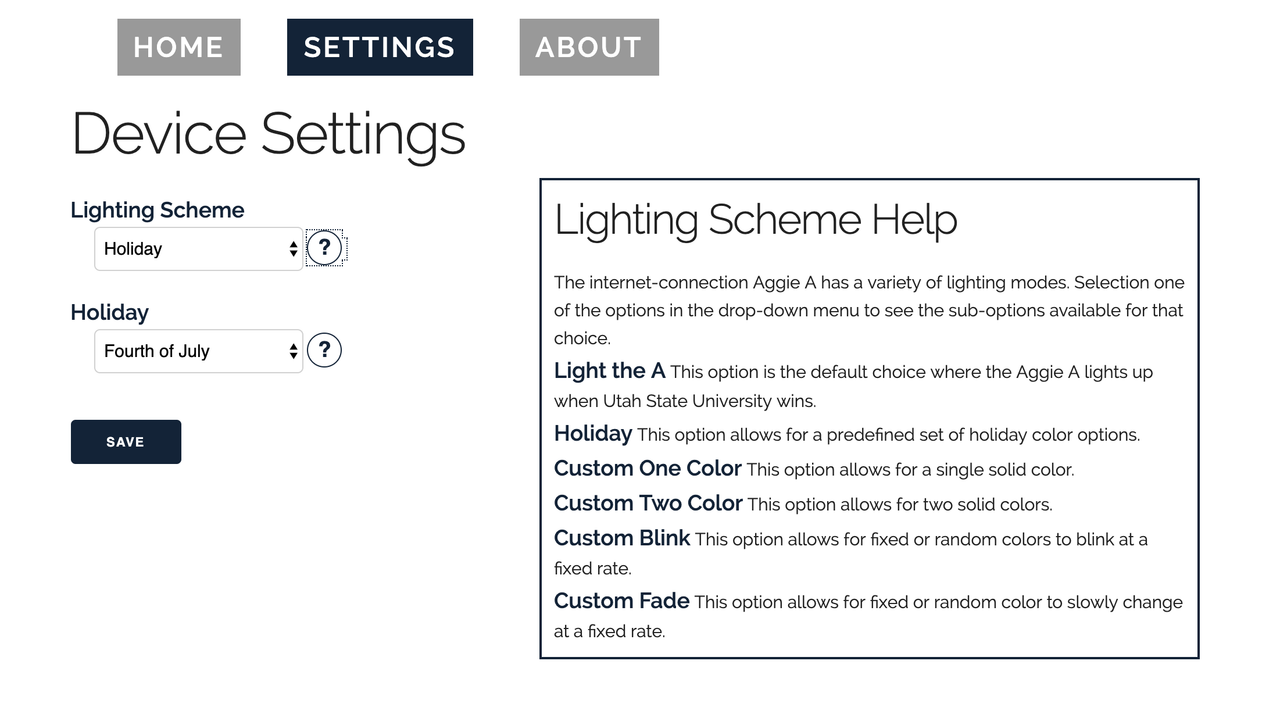Open the About page tab
The width and height of the screenshot is (1280, 728).
pos(589,47)
